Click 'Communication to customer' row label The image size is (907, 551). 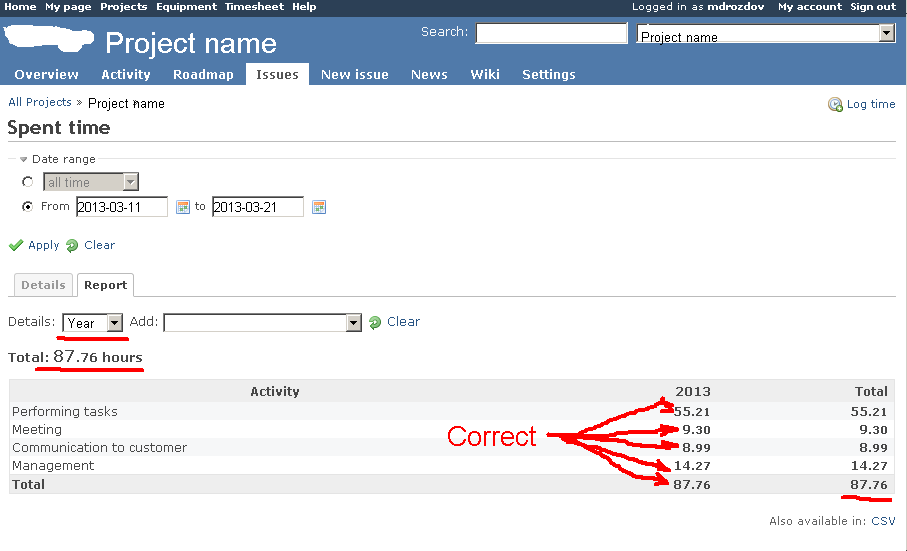(x=99, y=448)
